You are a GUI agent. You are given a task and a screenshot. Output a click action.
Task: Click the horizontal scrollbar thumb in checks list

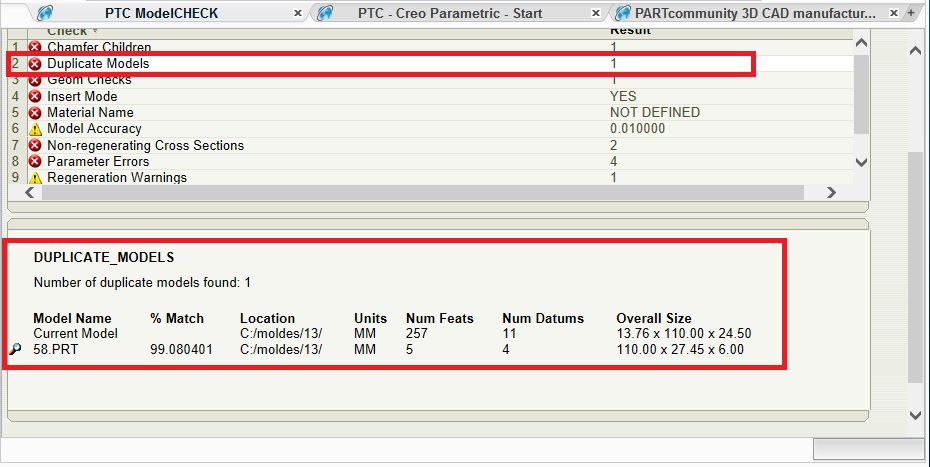[x=423, y=192]
